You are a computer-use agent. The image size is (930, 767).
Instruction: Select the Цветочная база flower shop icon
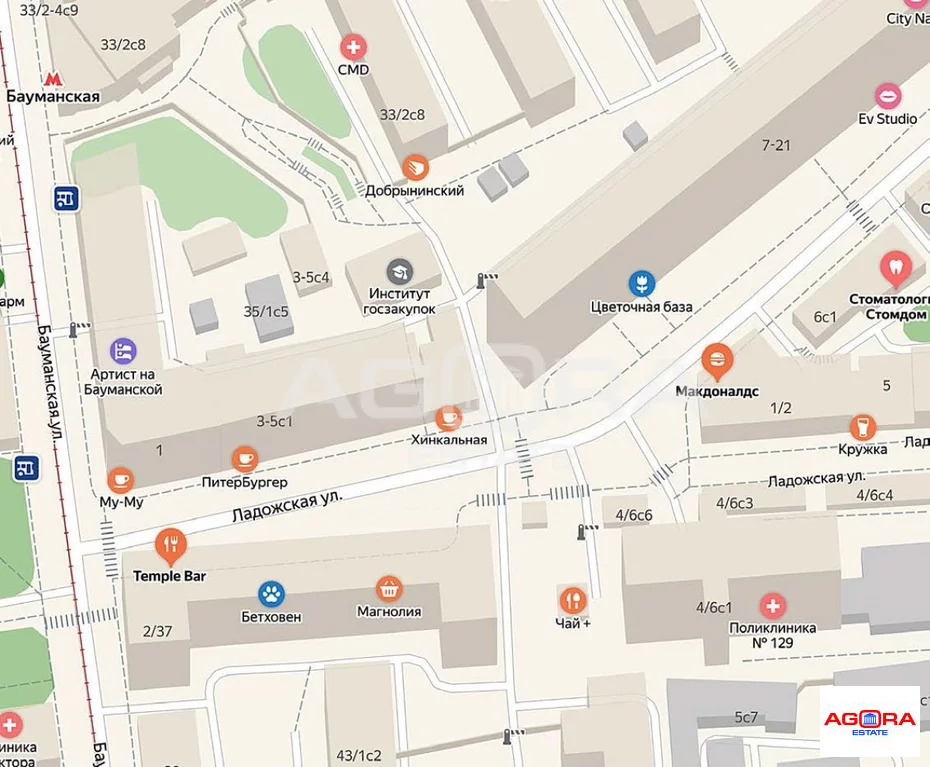(642, 284)
